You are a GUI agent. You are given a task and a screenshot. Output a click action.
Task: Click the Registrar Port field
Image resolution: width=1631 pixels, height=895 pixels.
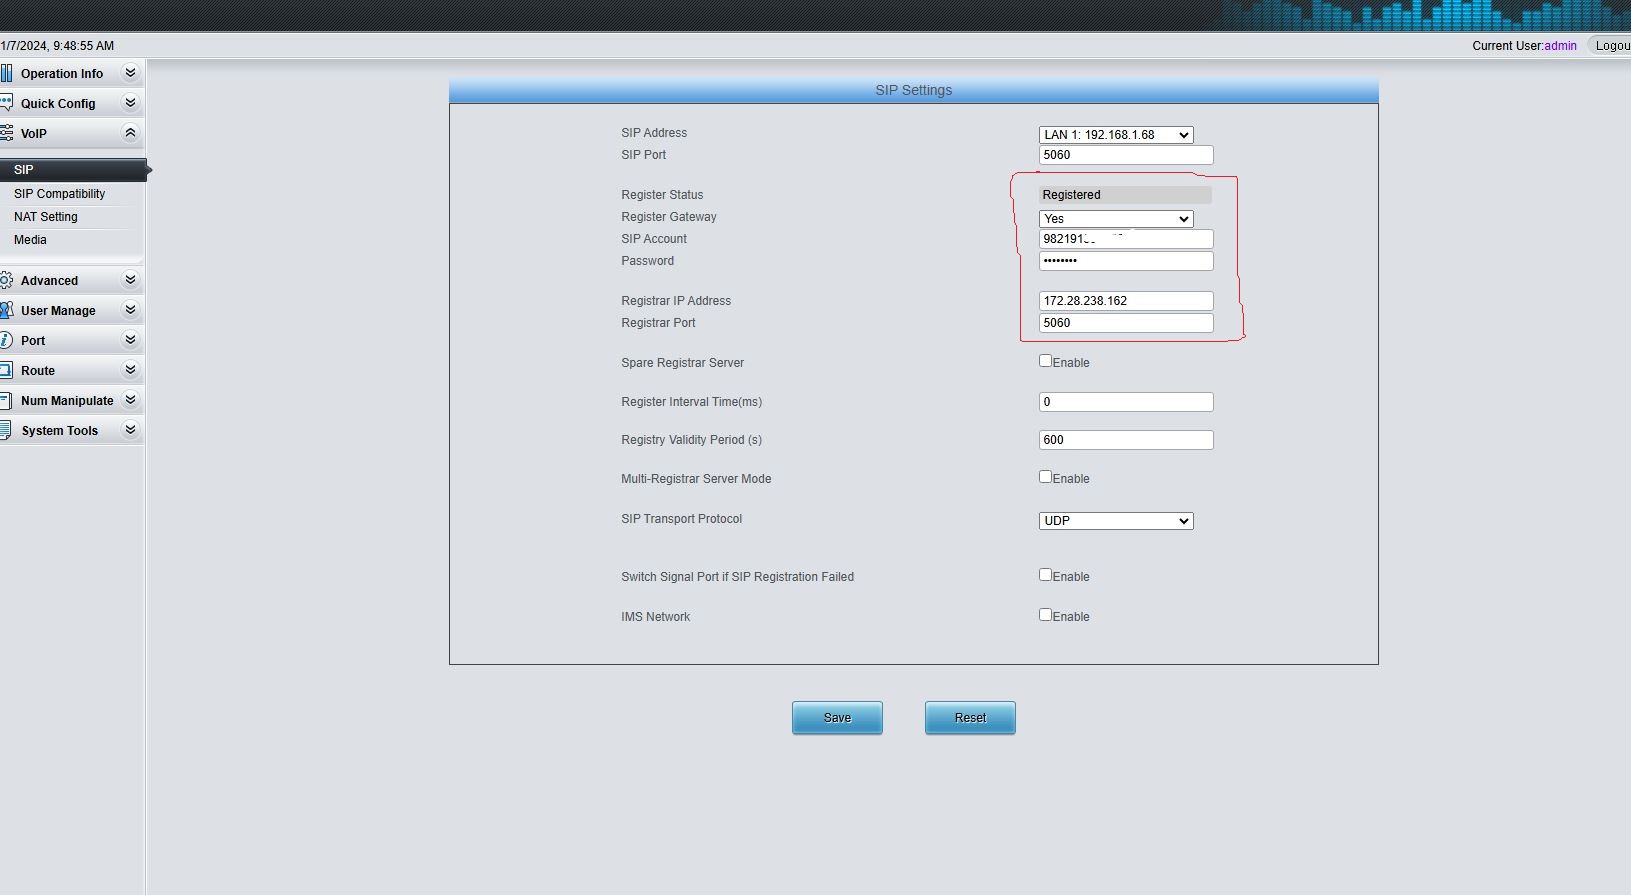pos(1126,323)
